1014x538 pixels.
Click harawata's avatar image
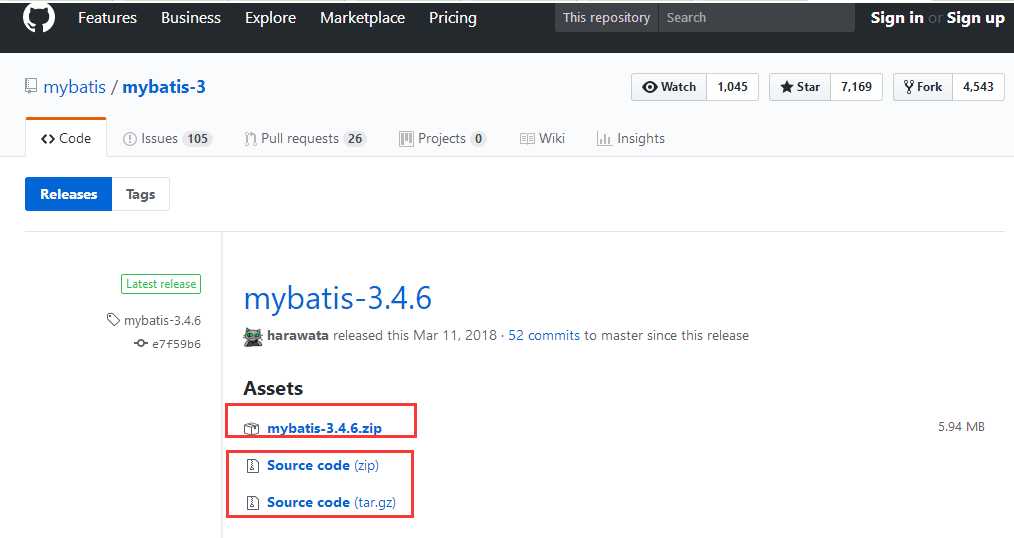click(x=253, y=336)
